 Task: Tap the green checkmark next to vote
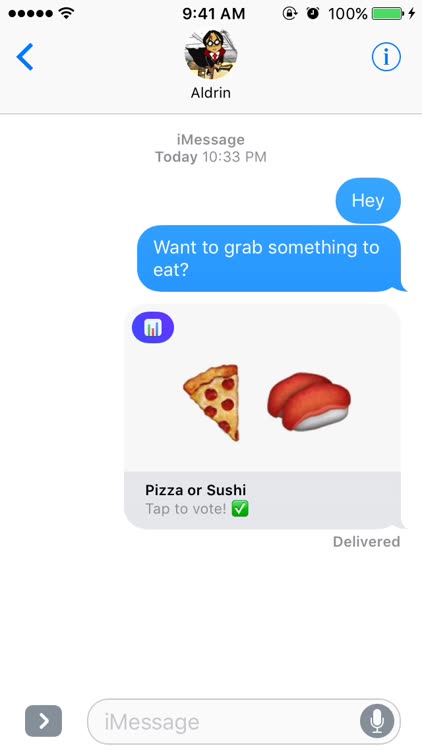[240, 509]
